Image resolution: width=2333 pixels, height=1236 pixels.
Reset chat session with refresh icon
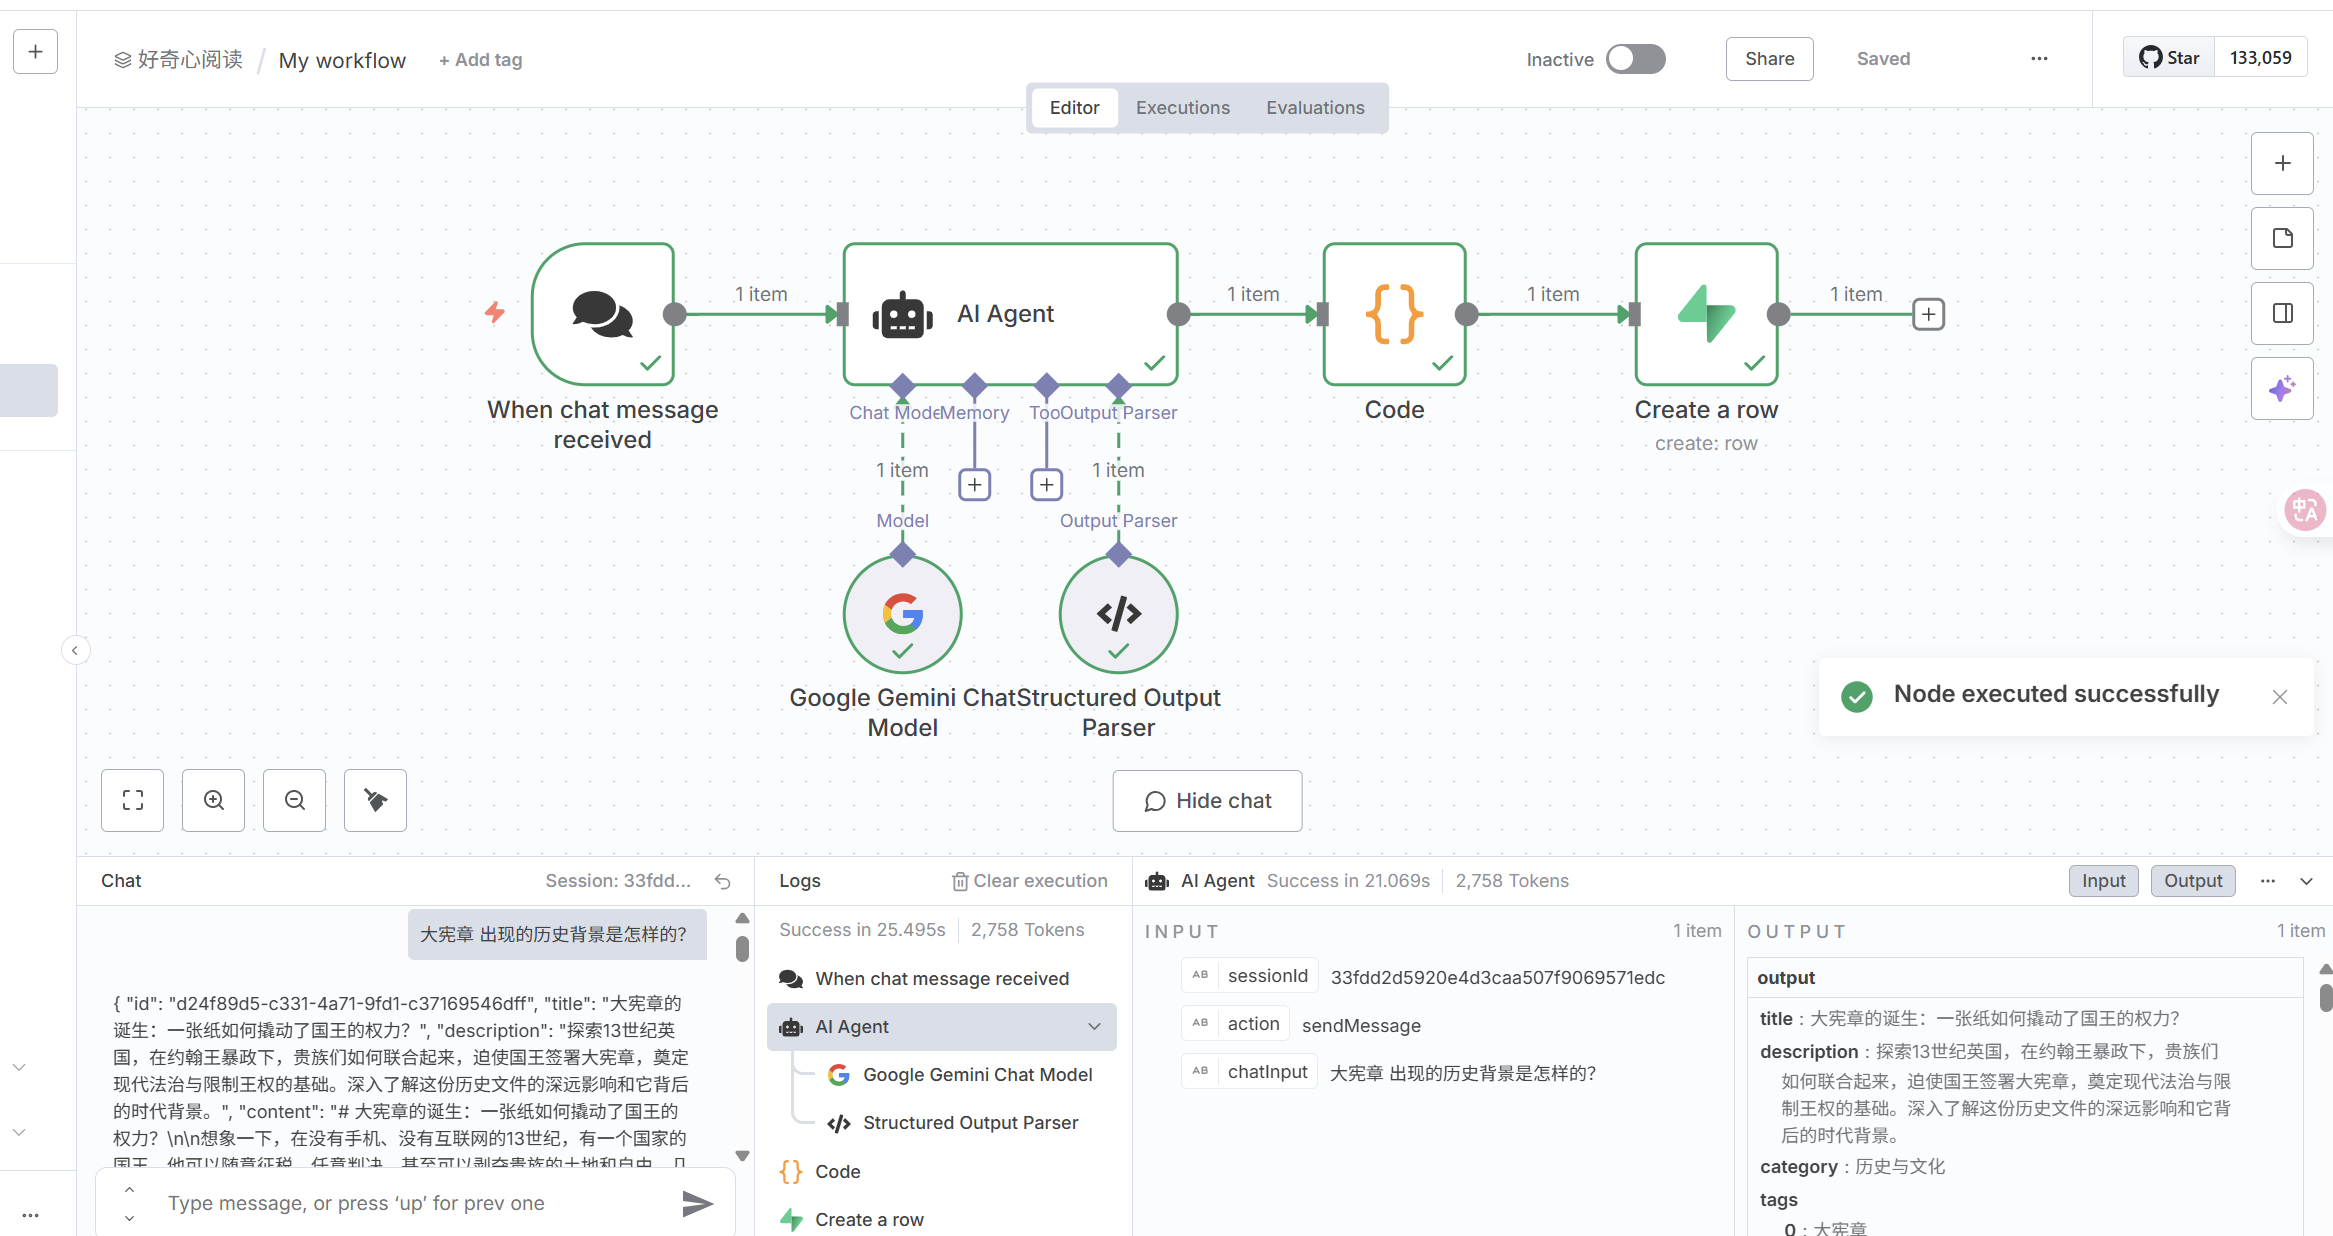(723, 881)
